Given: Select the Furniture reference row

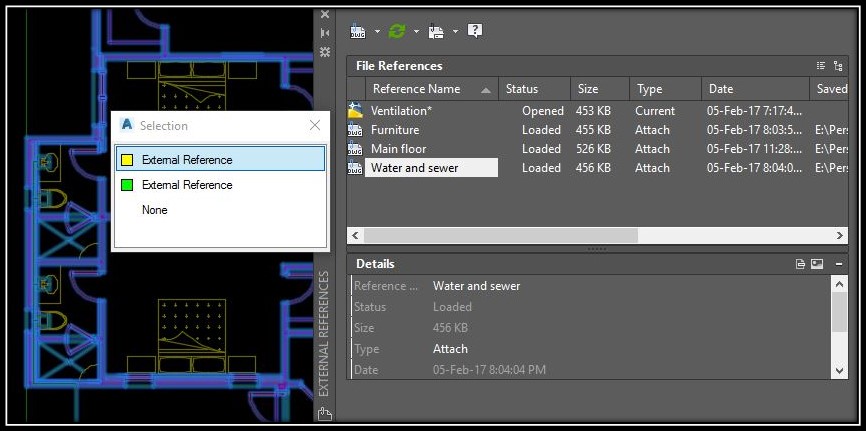Looking at the screenshot, I should [598, 130].
